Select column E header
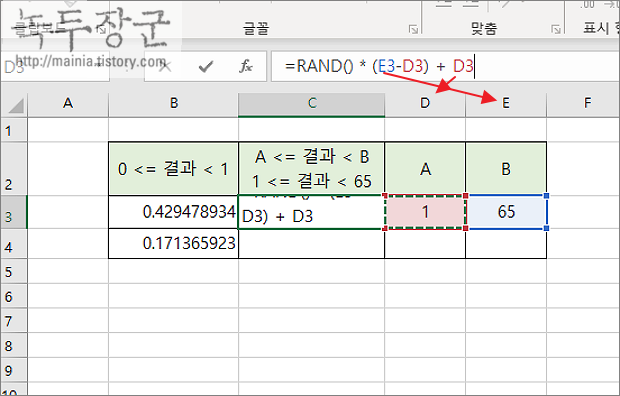 pyautogui.click(x=506, y=104)
